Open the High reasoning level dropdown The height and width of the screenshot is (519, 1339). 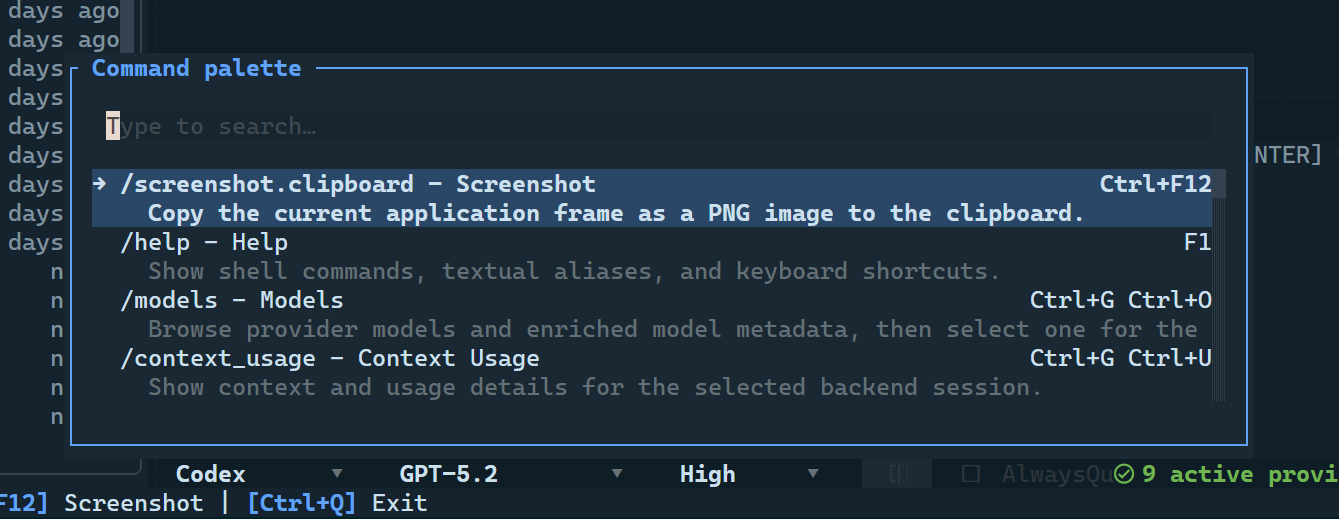[x=750, y=474]
